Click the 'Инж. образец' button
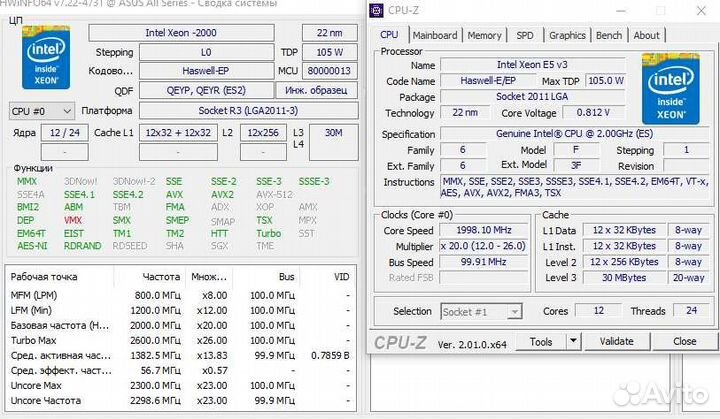Screen dimensions: 720x419 tap(316, 90)
